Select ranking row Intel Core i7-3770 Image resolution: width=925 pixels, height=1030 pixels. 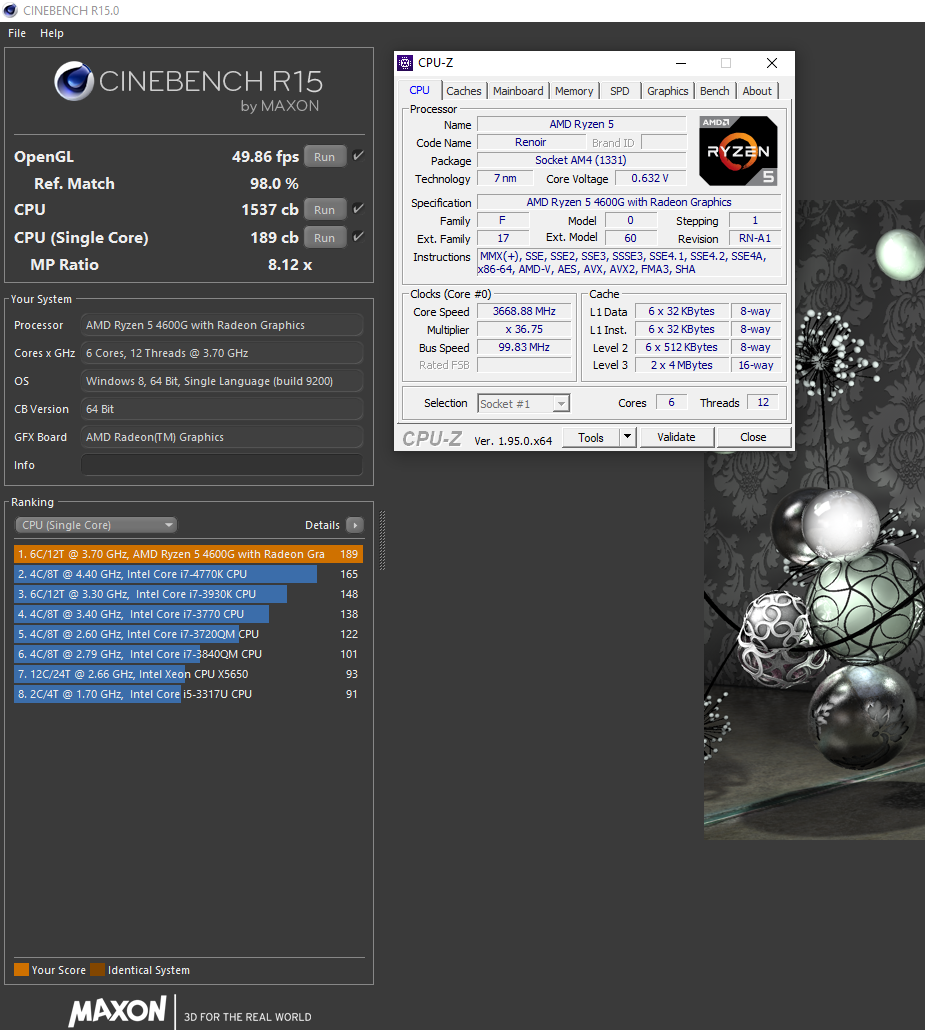[189, 614]
